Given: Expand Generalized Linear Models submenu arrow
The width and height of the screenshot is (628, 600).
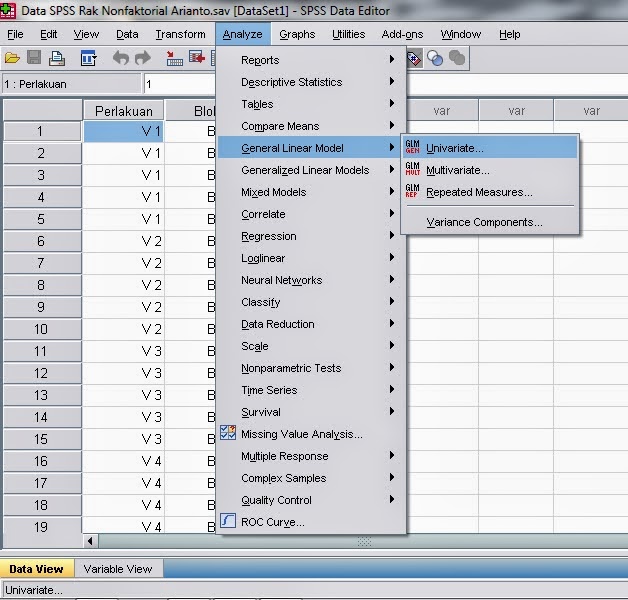Looking at the screenshot, I should (x=392, y=170).
